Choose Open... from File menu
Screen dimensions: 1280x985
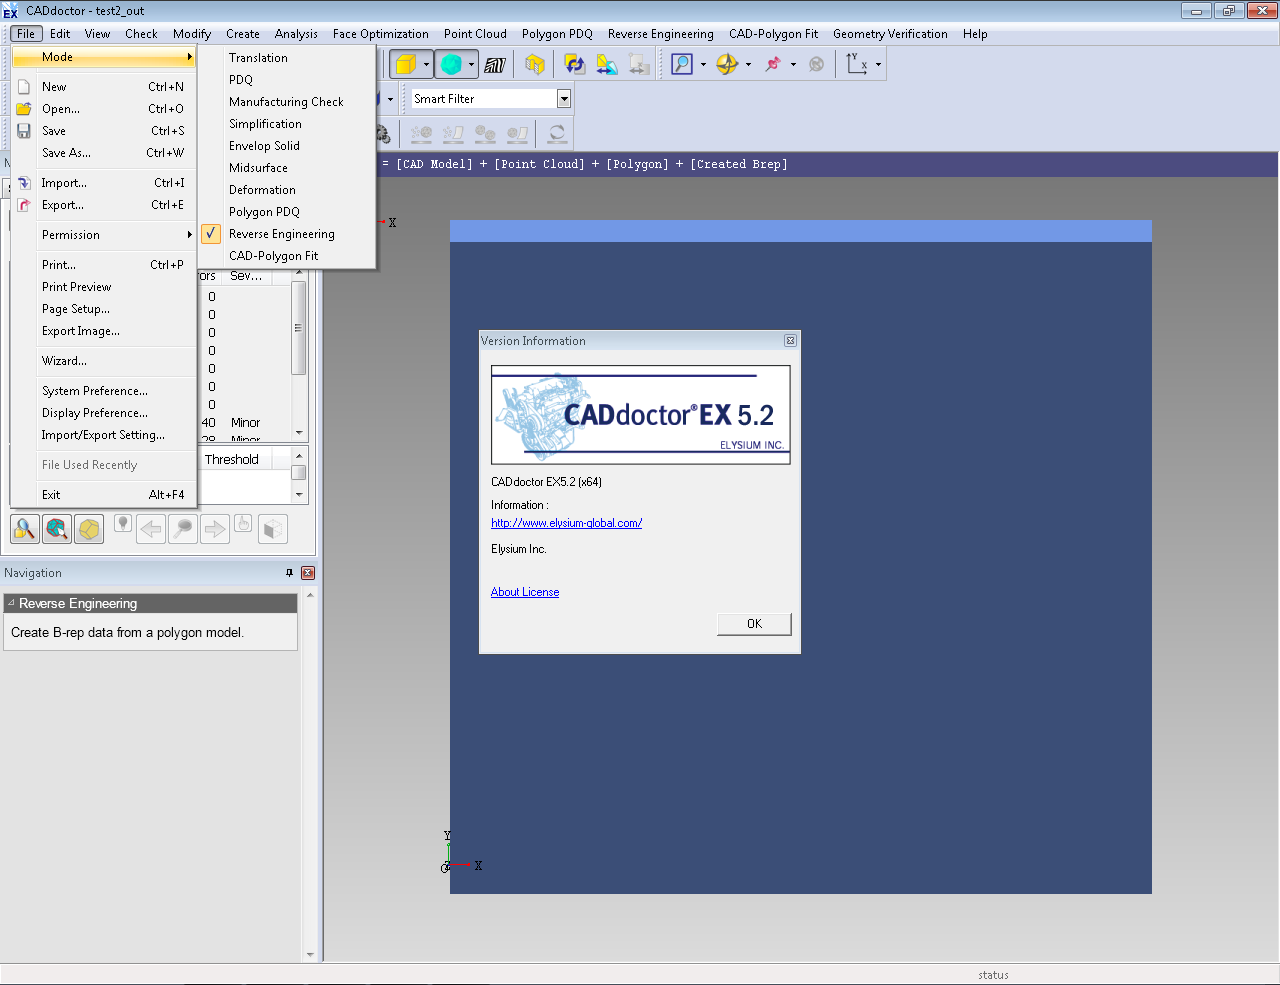(x=104, y=109)
